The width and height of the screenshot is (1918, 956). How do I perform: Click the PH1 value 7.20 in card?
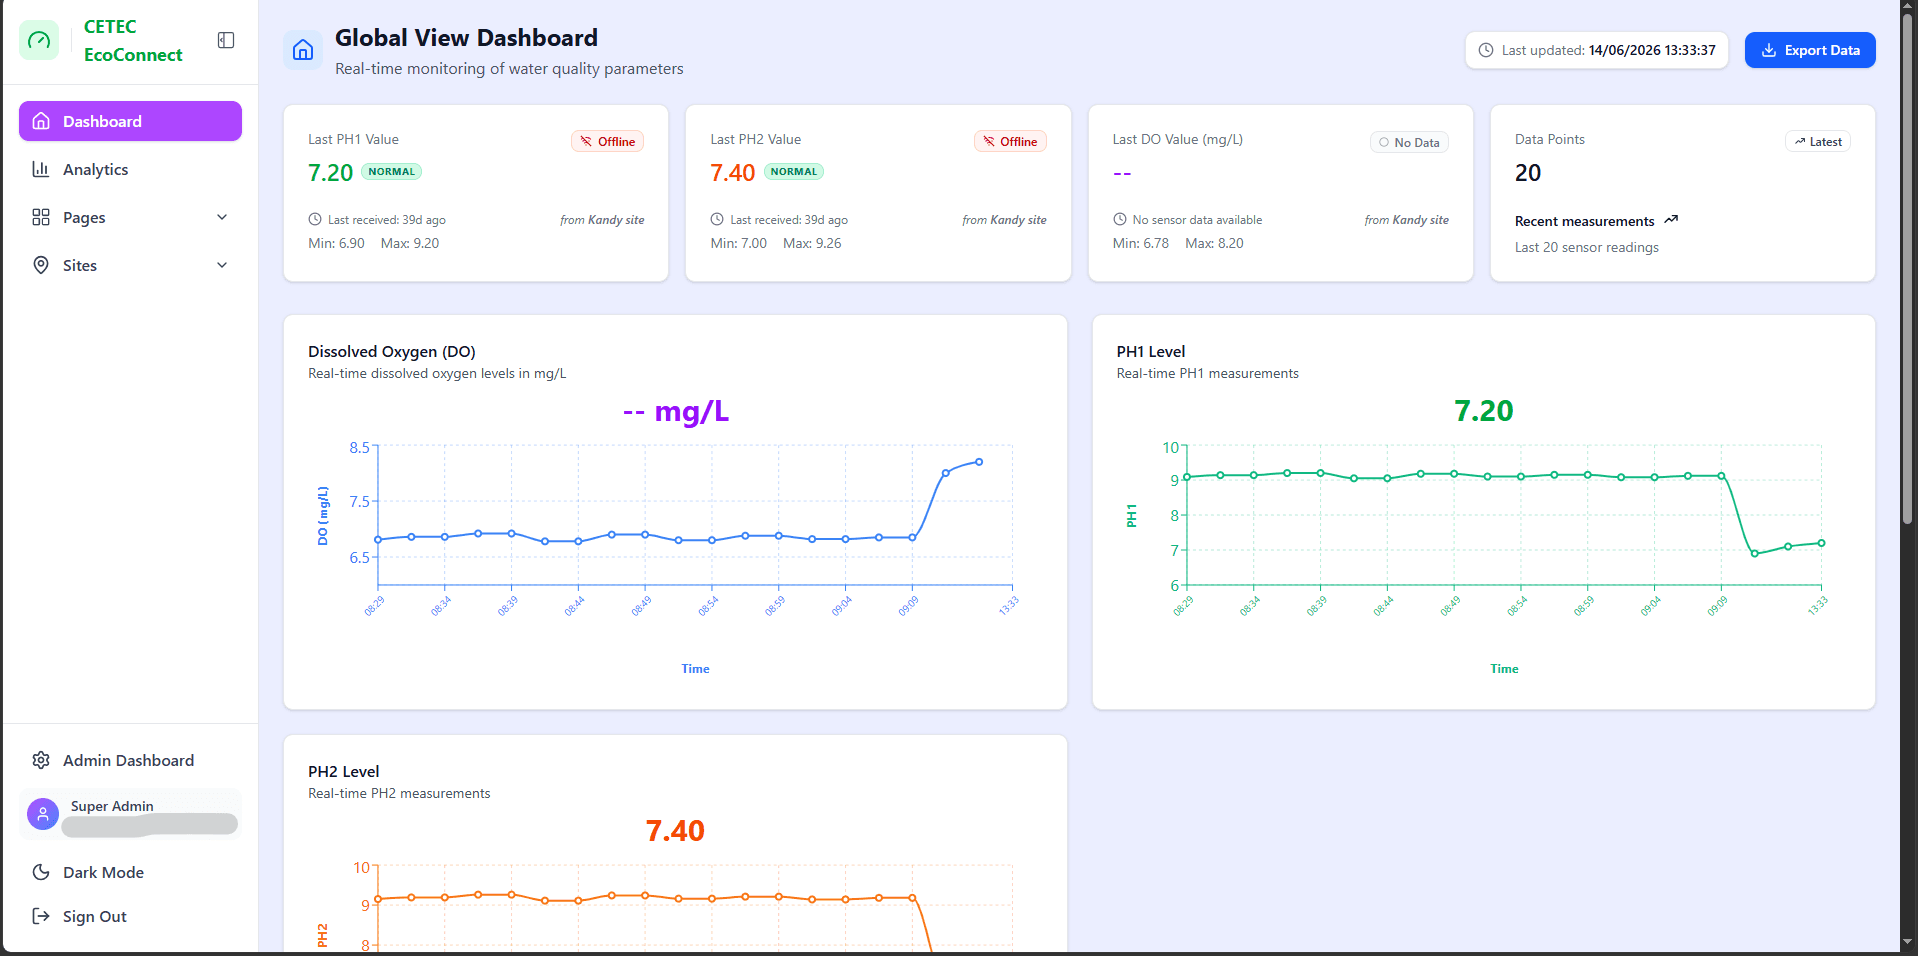[330, 173]
